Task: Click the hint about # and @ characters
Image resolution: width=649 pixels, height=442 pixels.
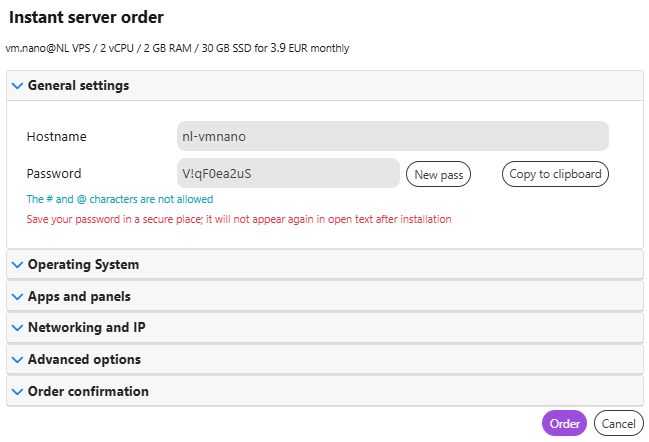Action: pos(120,199)
